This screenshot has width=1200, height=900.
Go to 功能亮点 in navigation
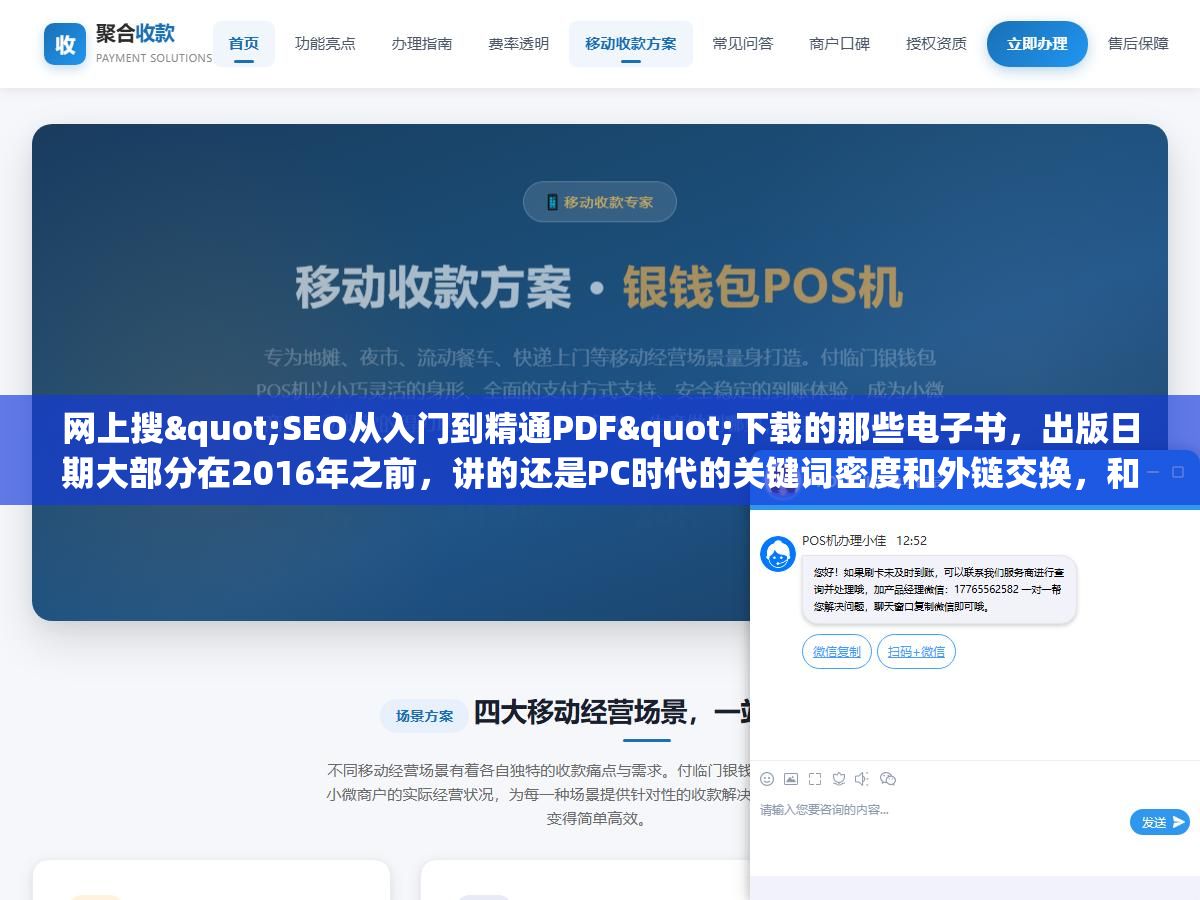tap(325, 44)
